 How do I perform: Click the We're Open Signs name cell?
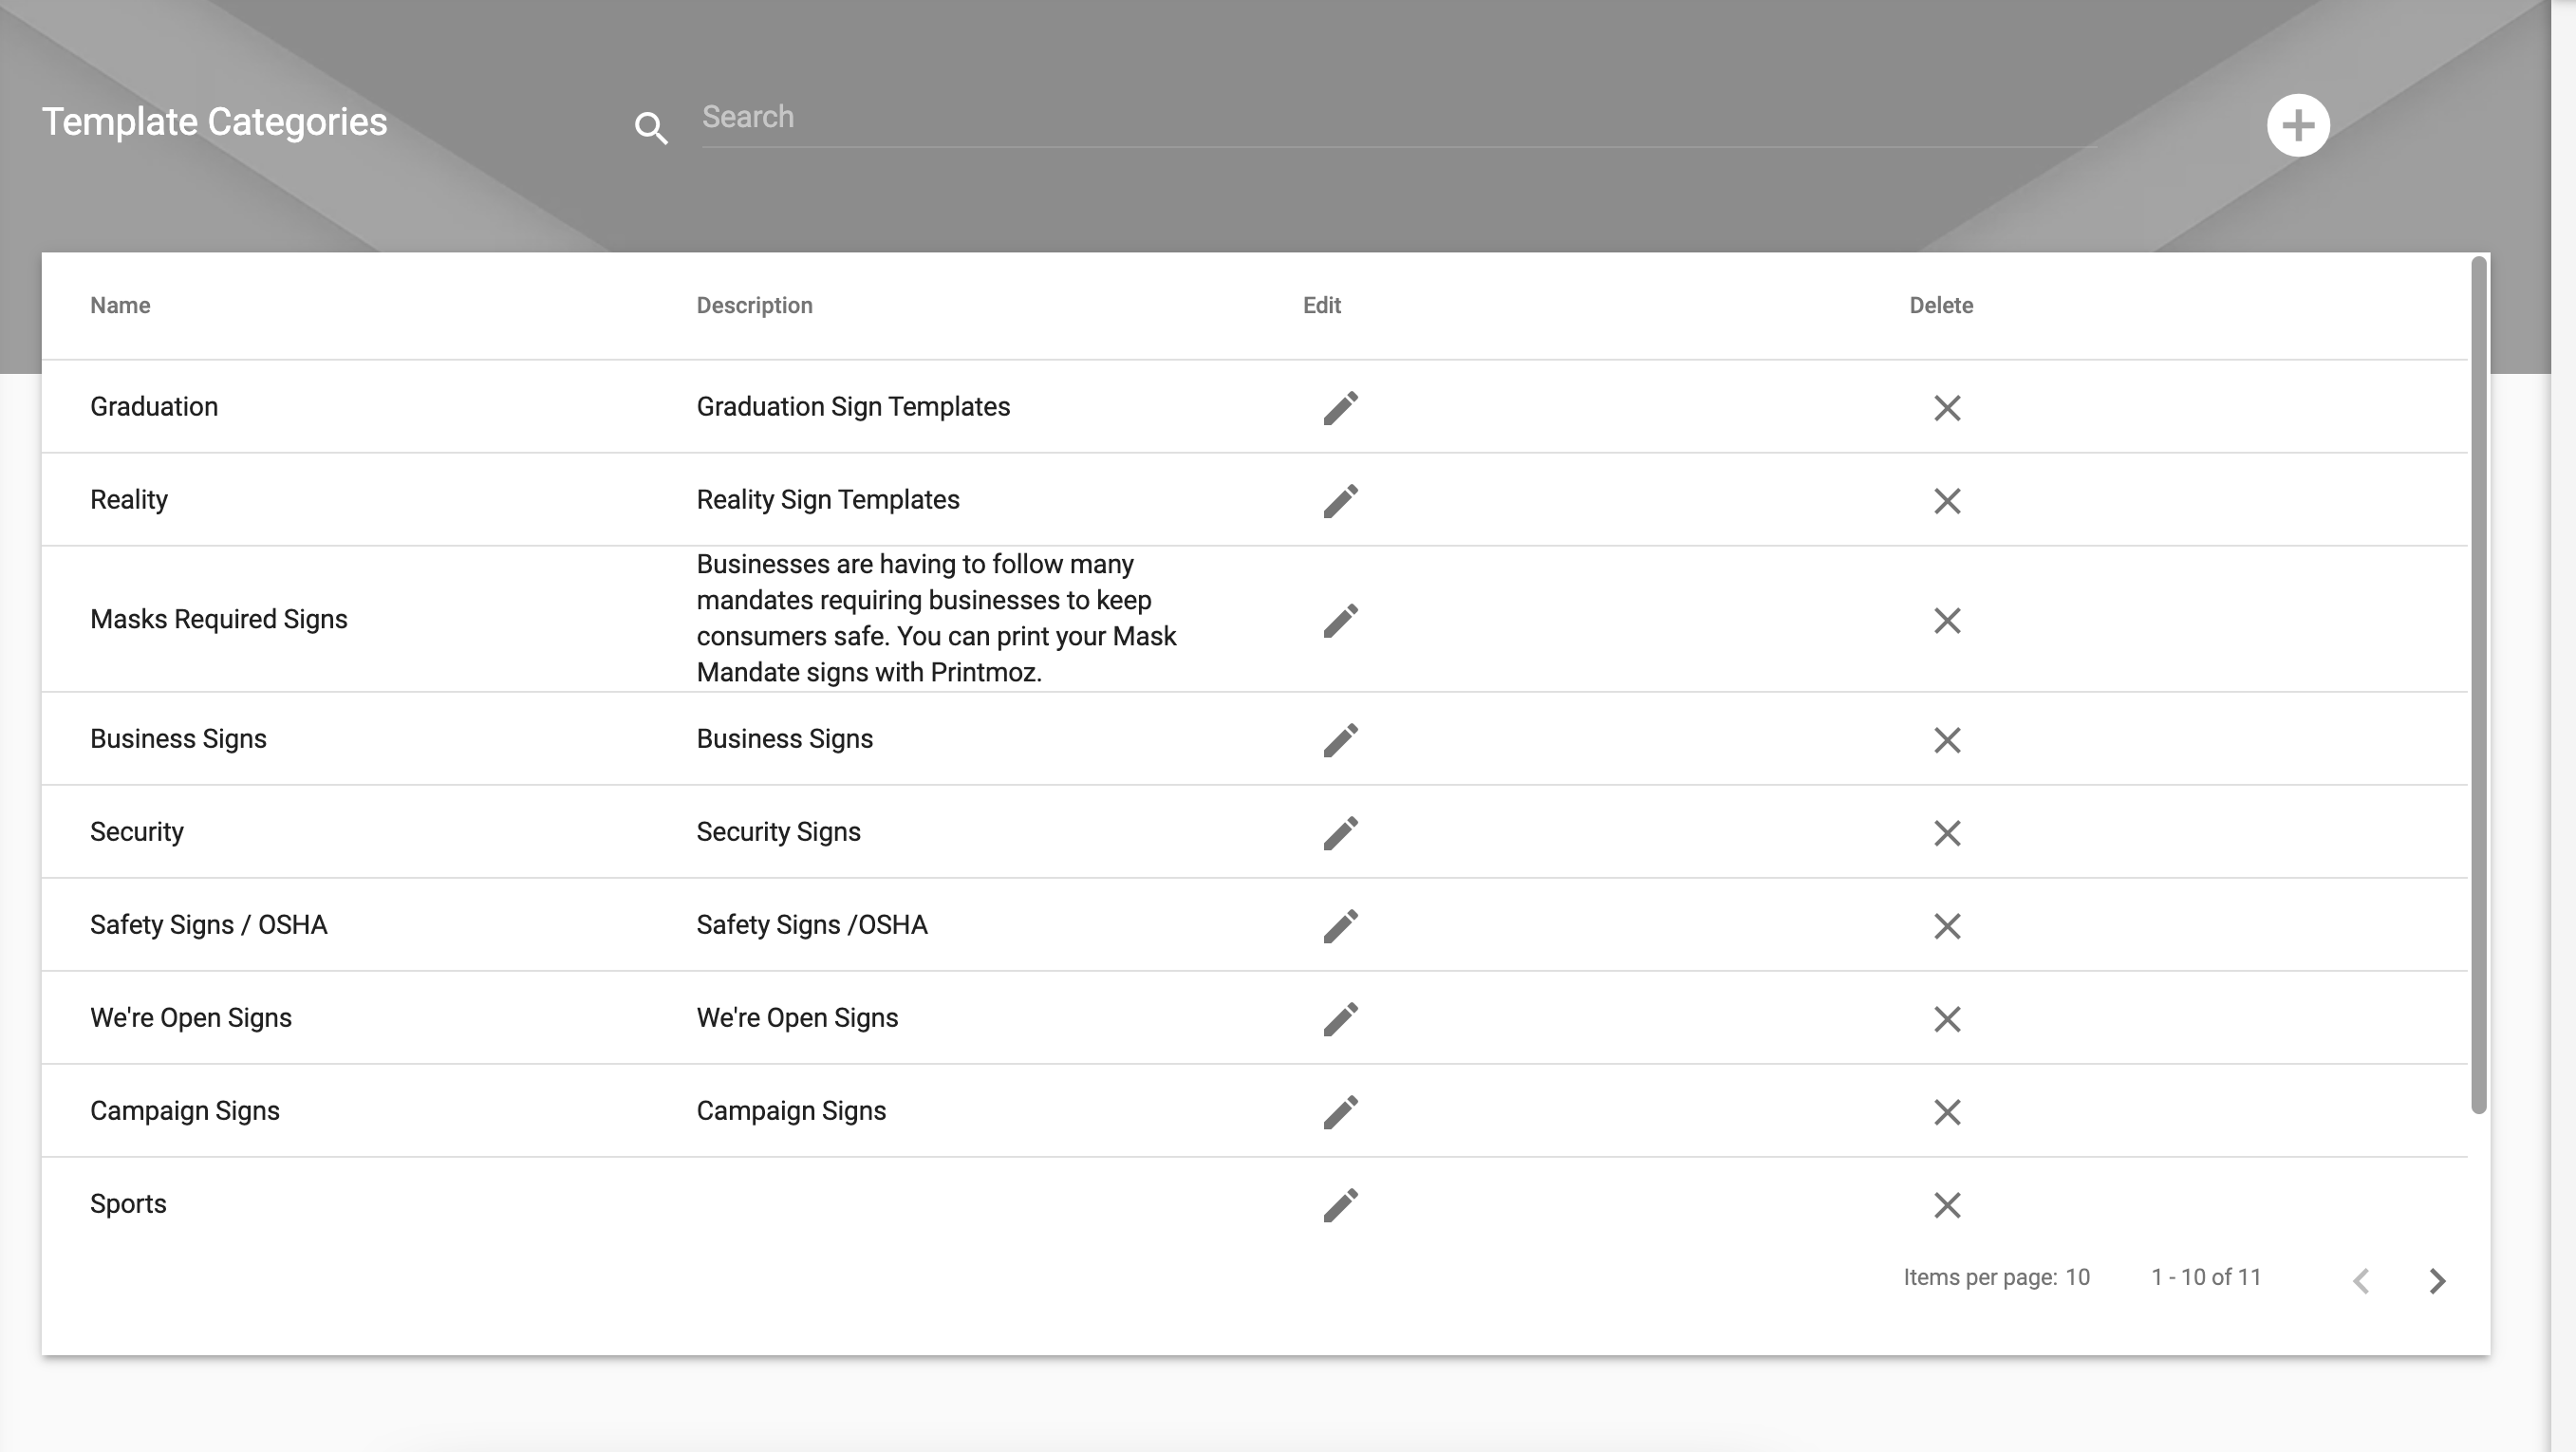pos(191,1018)
